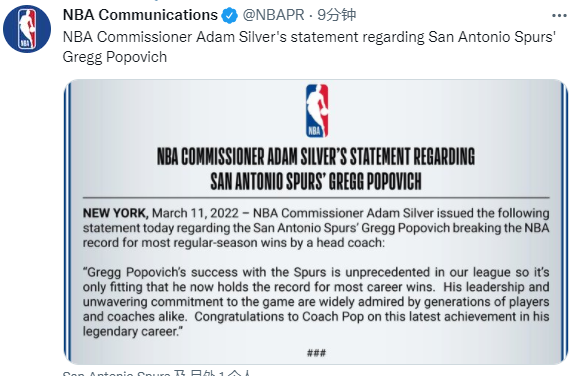Click the blue left border of the statement image
This screenshot has height=376, width=569.
coord(67,221)
